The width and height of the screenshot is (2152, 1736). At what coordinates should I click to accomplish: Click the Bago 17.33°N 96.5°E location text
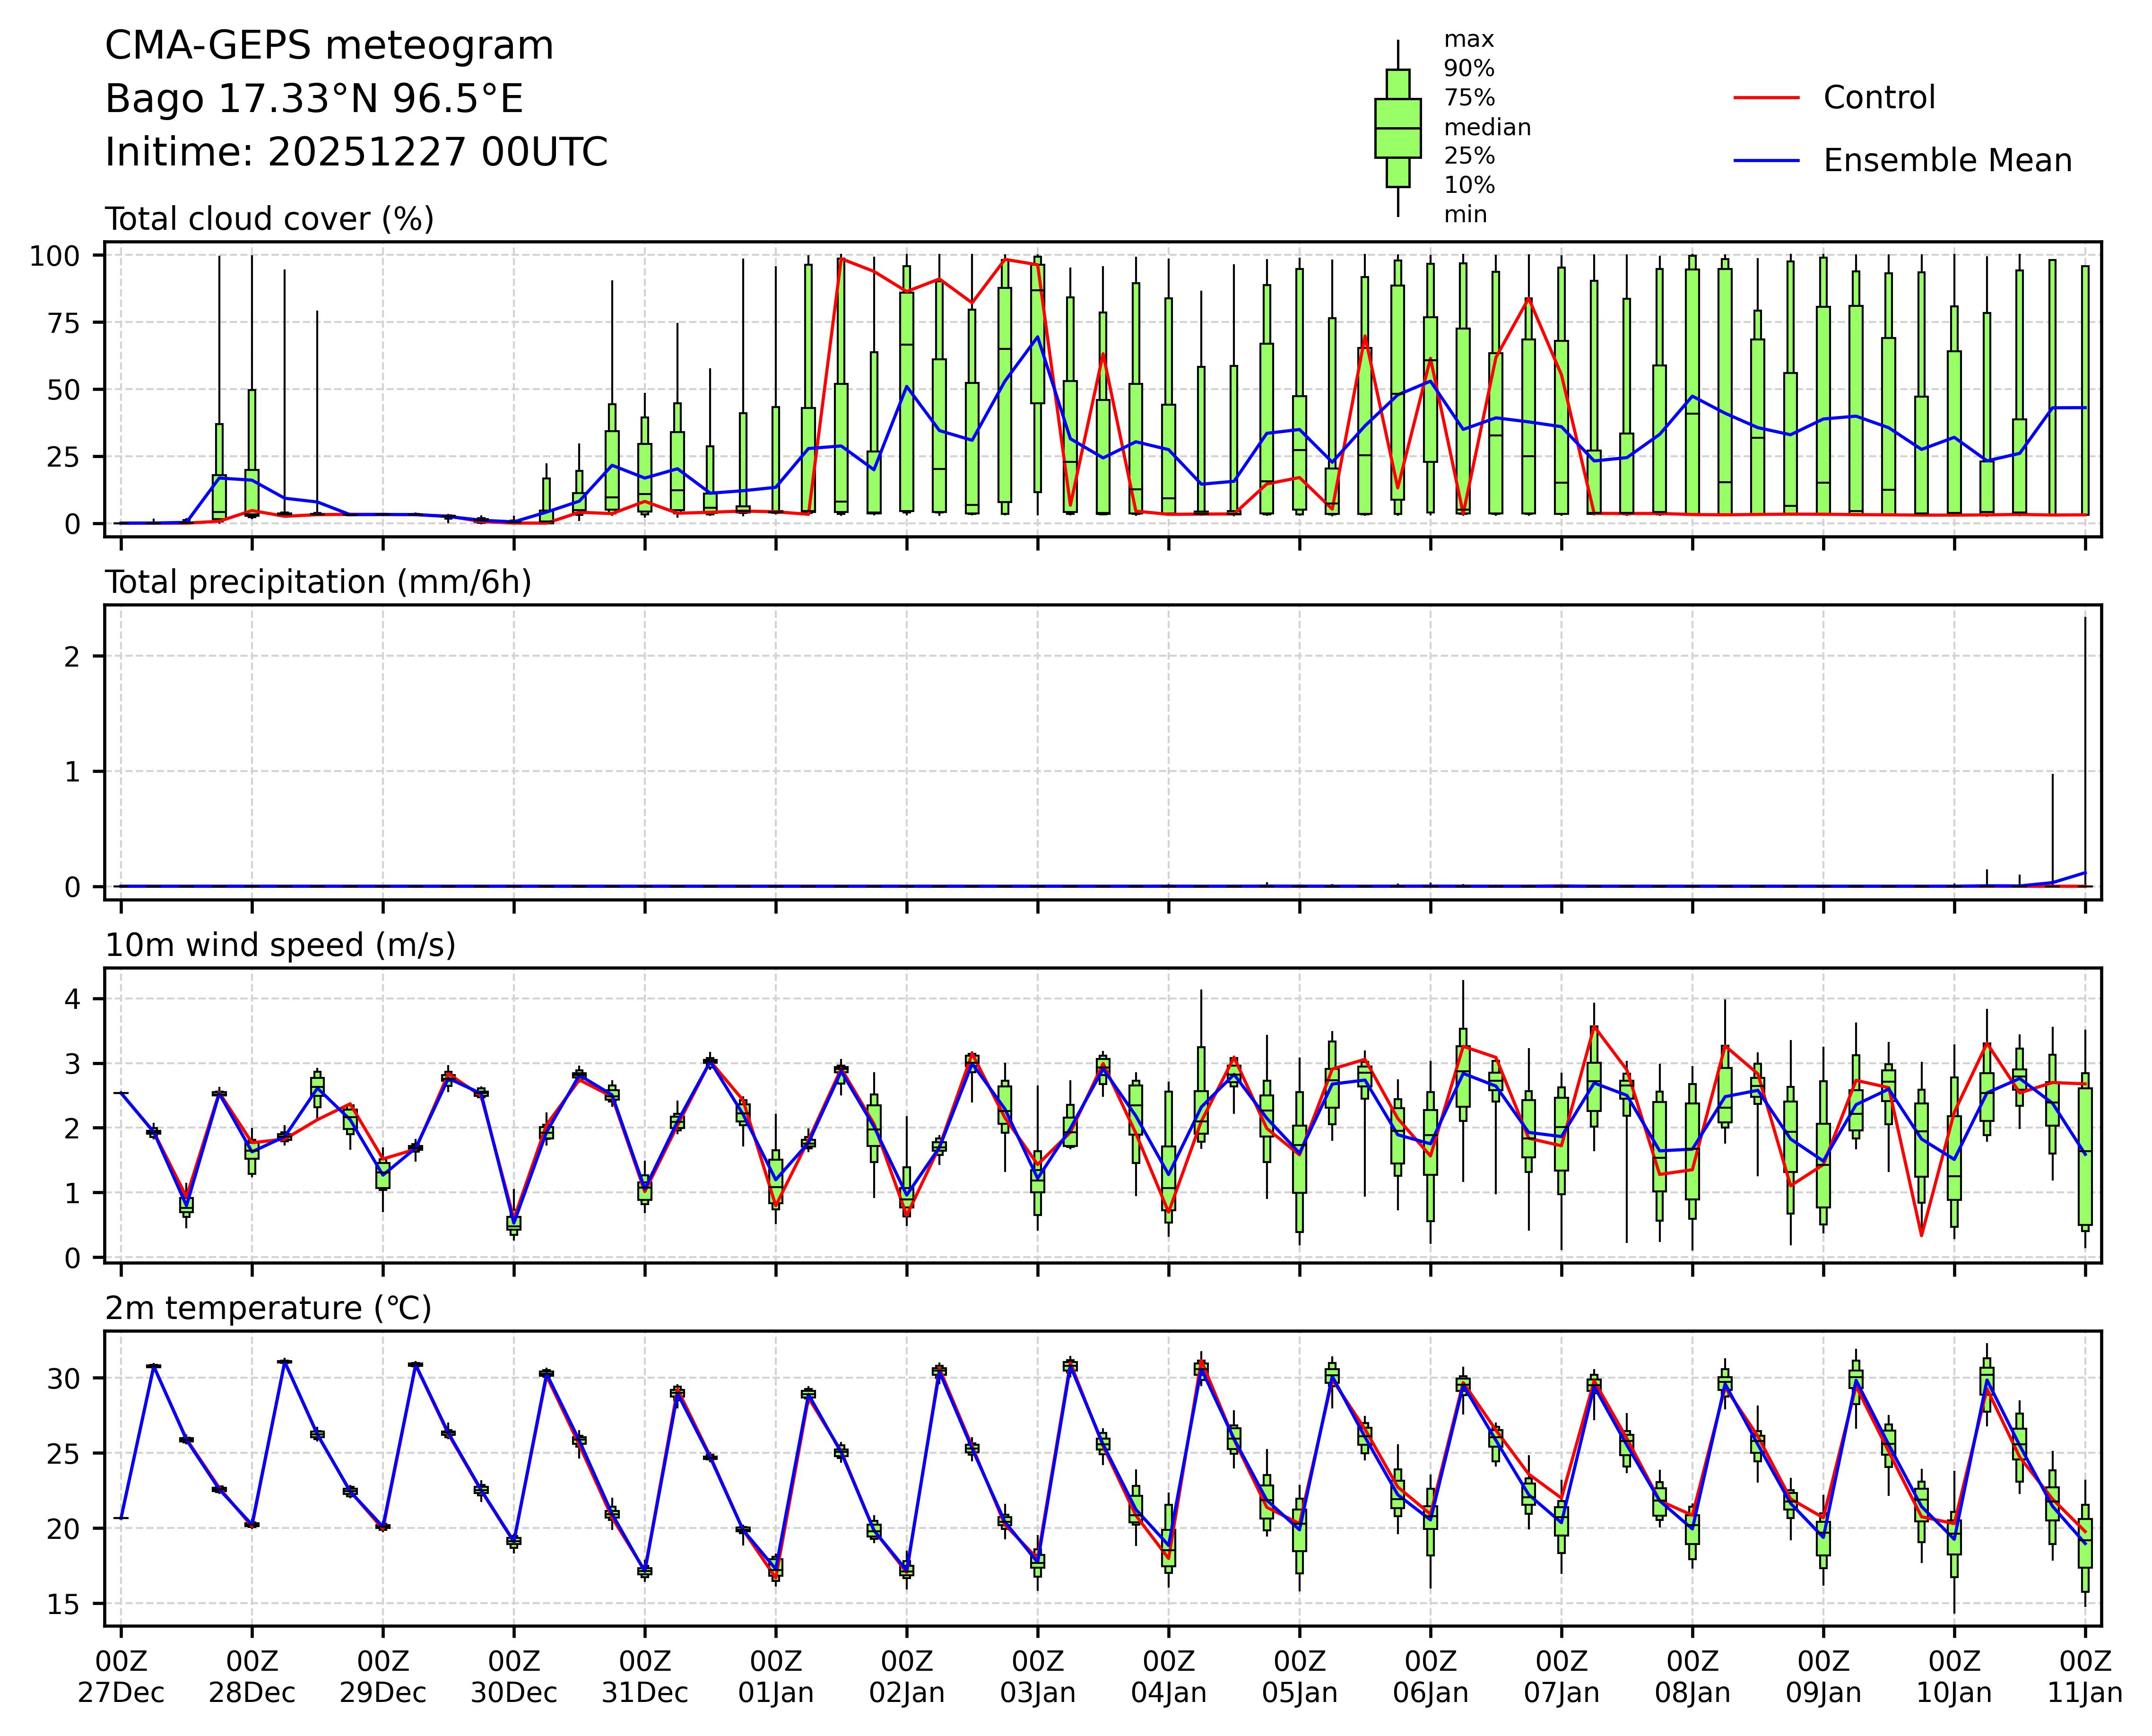tap(314, 99)
